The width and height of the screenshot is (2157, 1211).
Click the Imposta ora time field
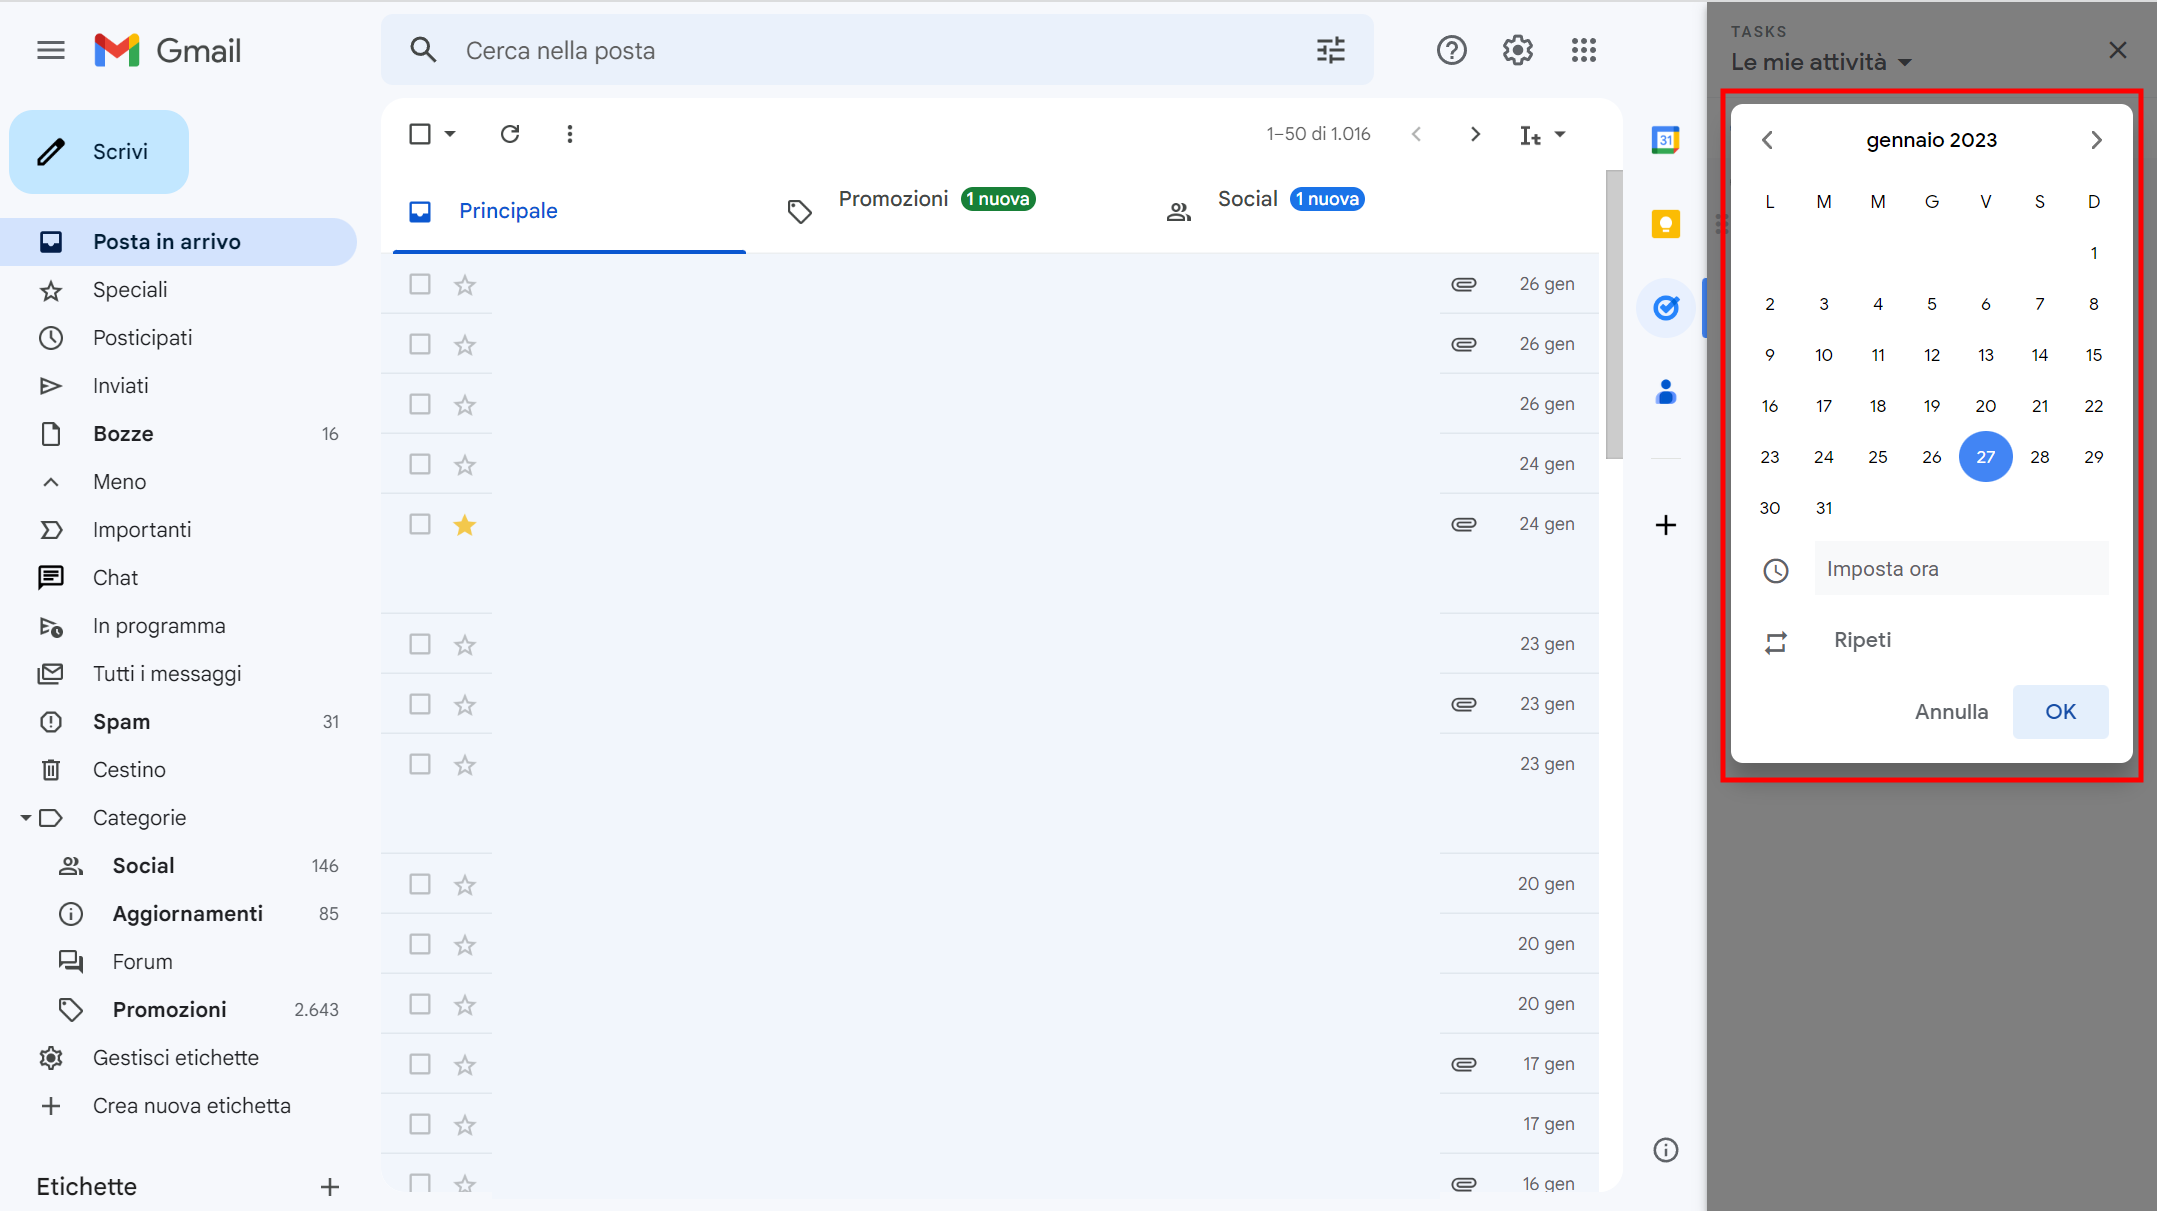click(x=1960, y=568)
